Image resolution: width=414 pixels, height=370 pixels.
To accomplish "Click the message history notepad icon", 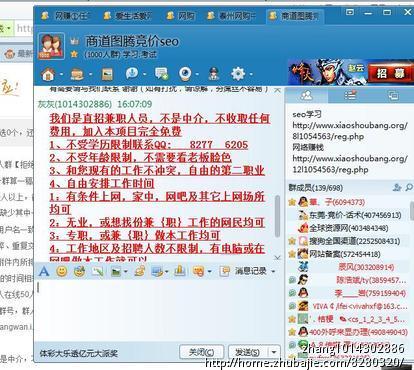I will pyautogui.click(x=225, y=271).
